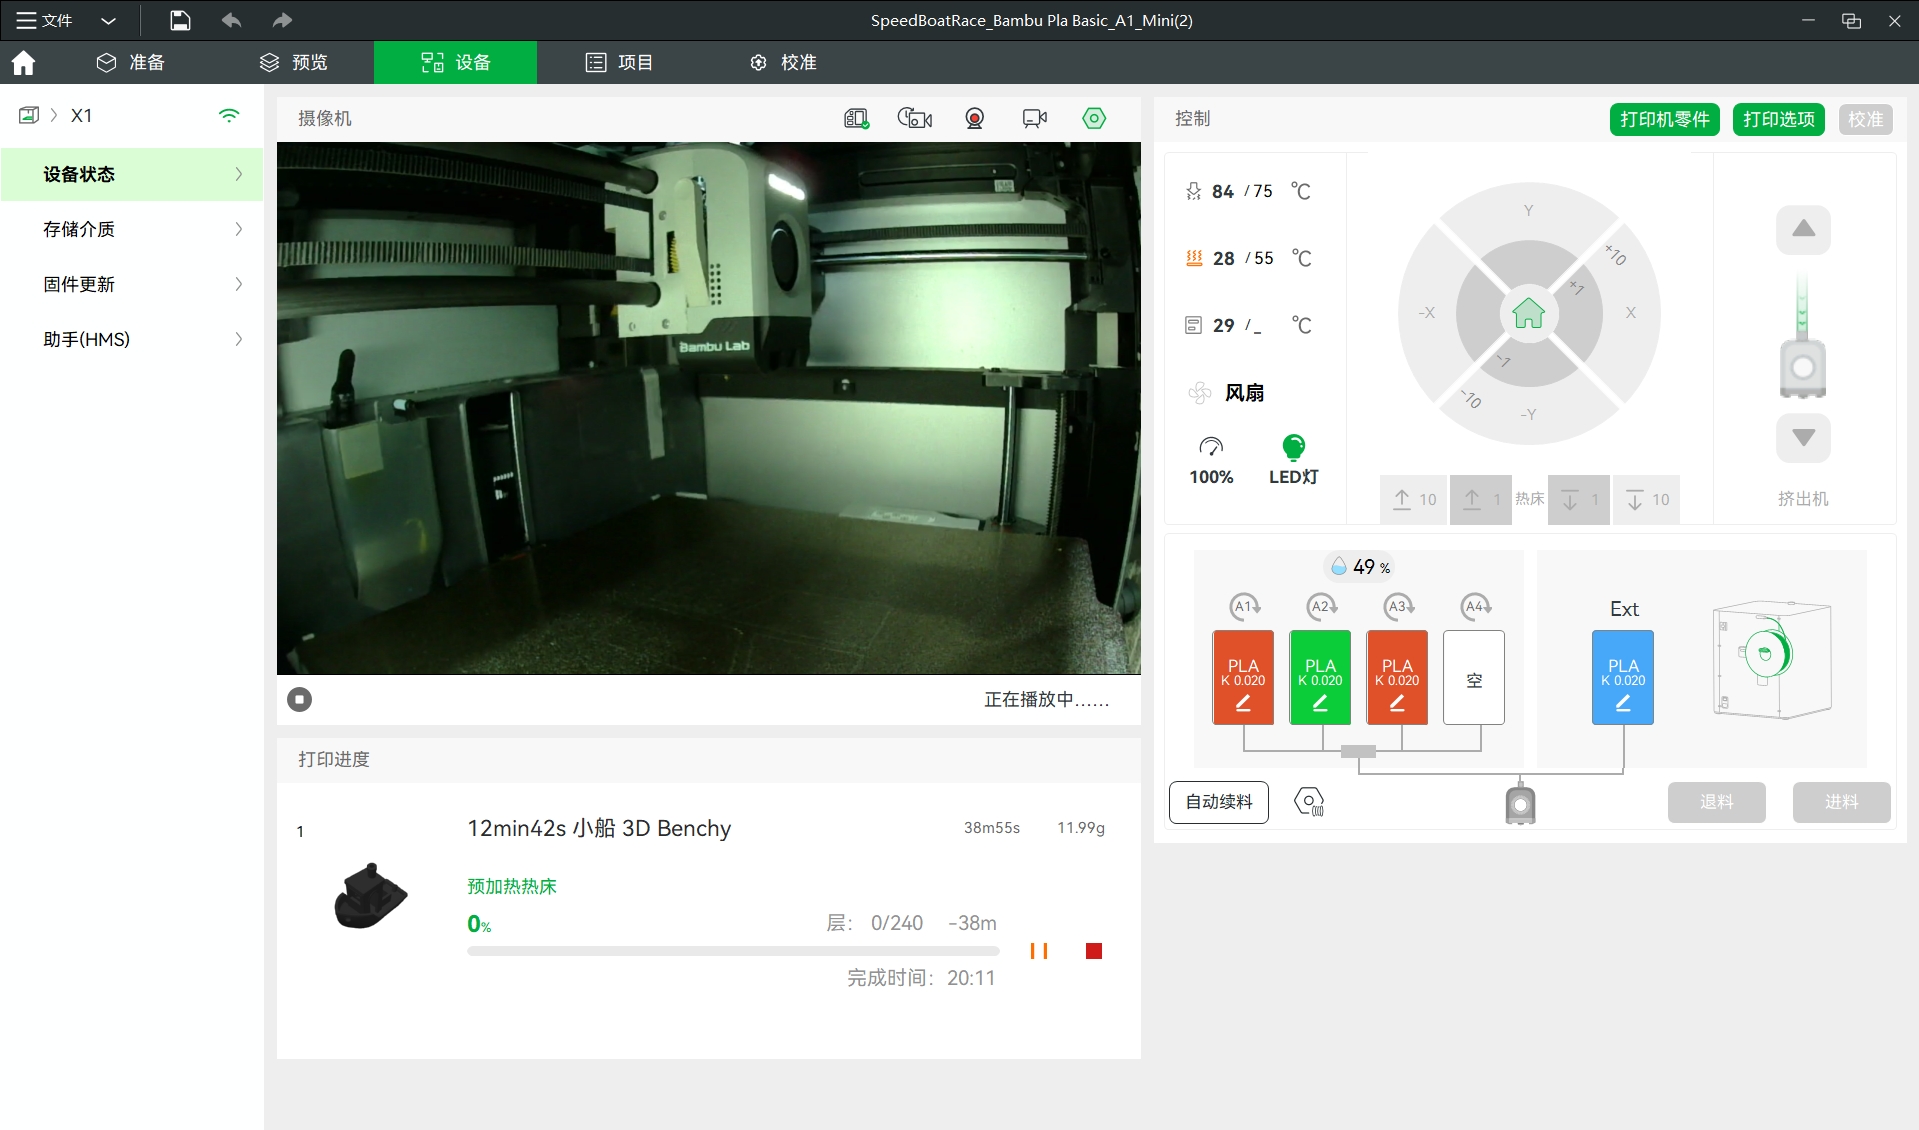Refresh AMS slot A1
This screenshot has height=1130, width=1919.
1245,606
